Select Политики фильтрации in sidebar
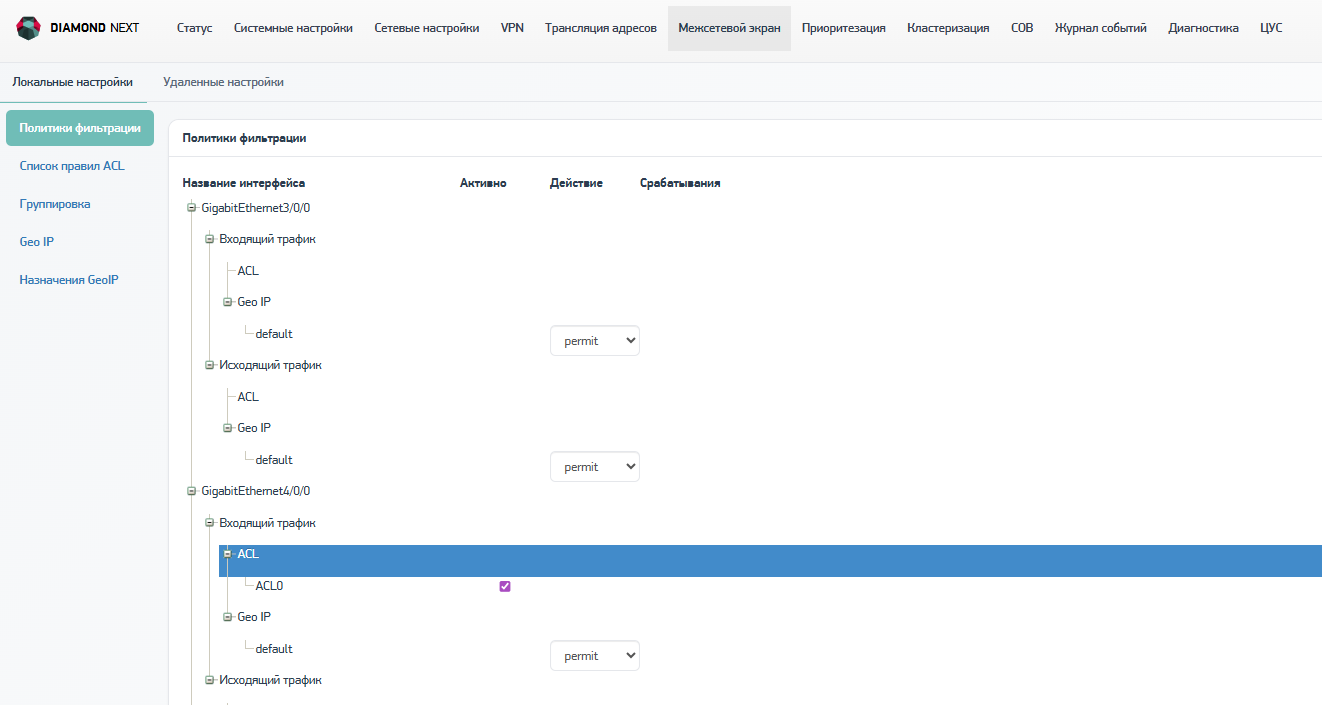This screenshot has height=705, width=1322. coord(80,128)
